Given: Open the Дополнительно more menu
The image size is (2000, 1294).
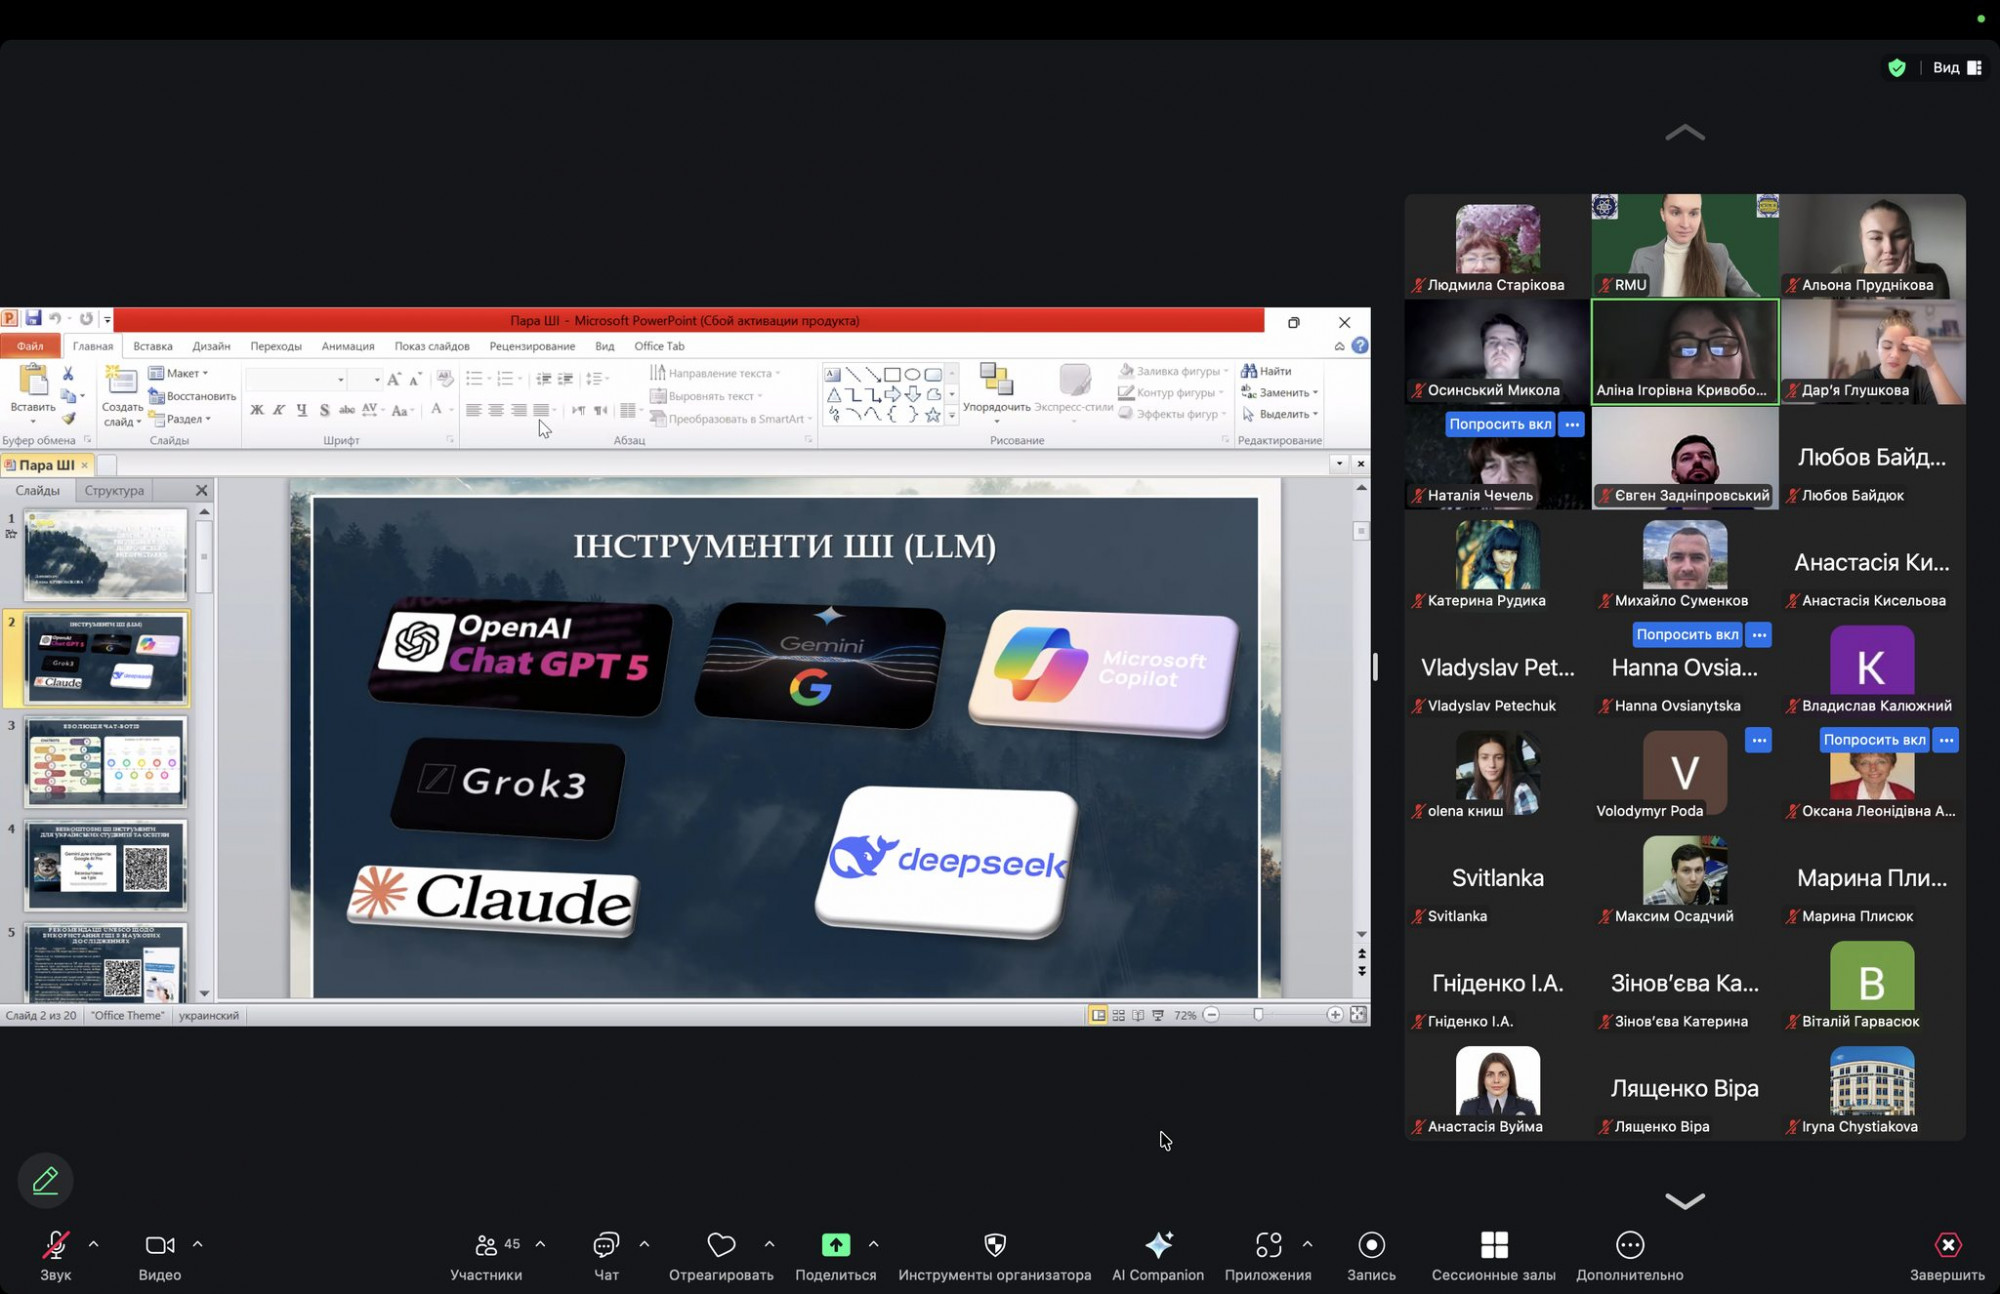Looking at the screenshot, I should click(x=1629, y=1245).
